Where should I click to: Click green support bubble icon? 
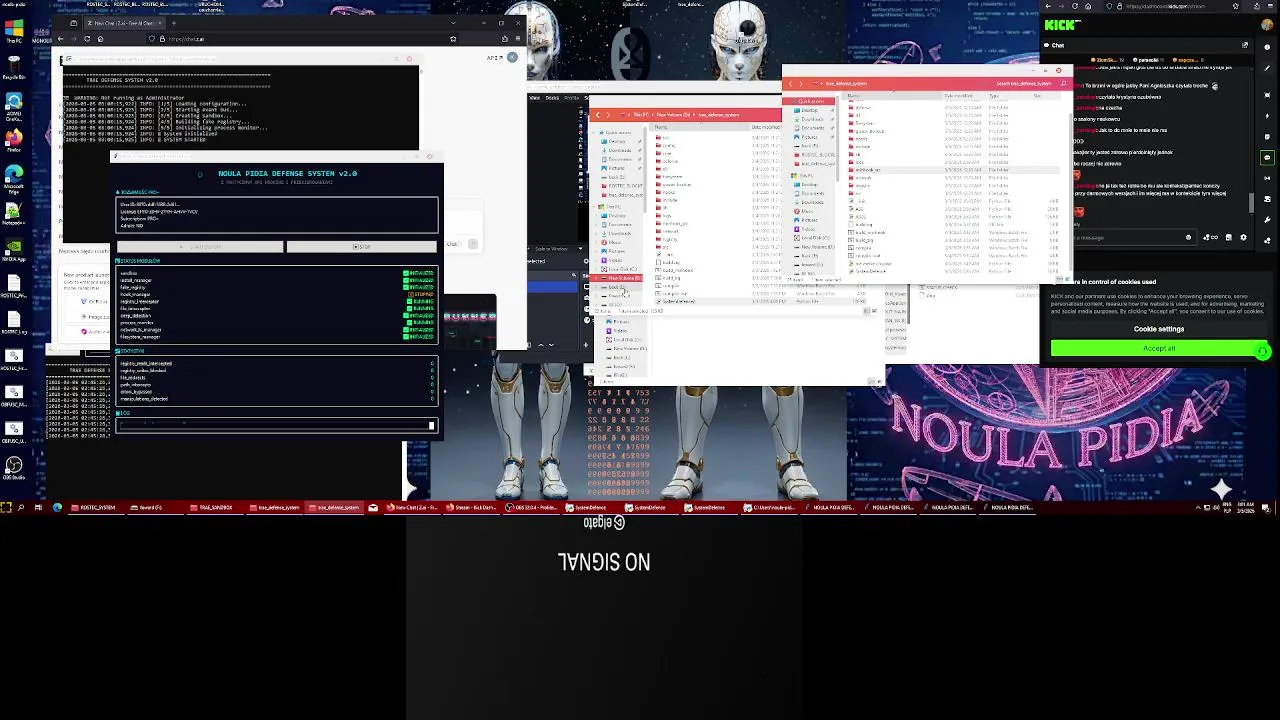[1262, 350]
